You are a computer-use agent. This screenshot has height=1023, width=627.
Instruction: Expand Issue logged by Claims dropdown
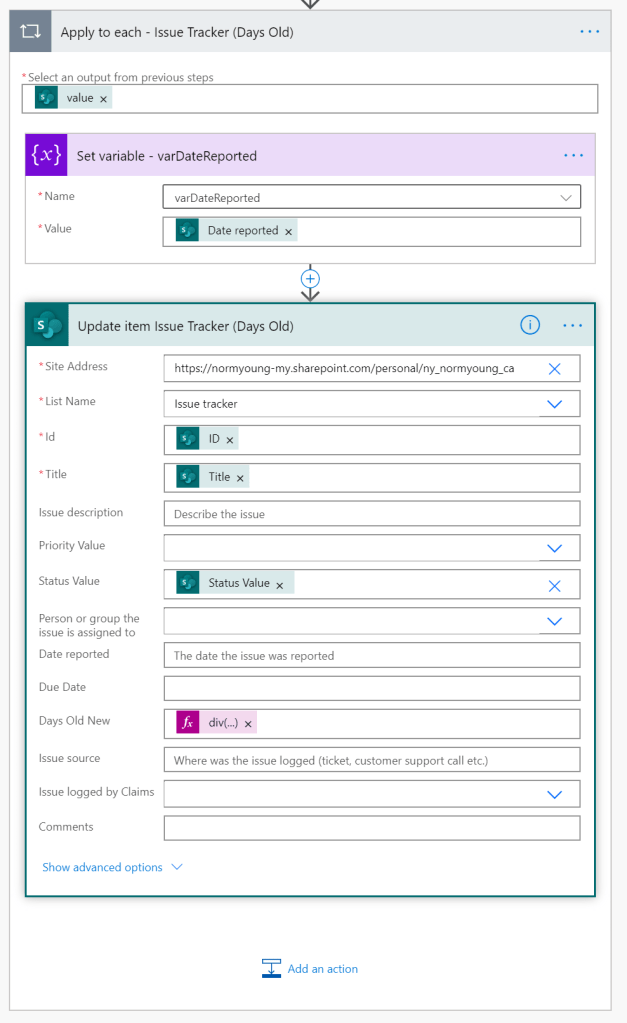coord(554,794)
